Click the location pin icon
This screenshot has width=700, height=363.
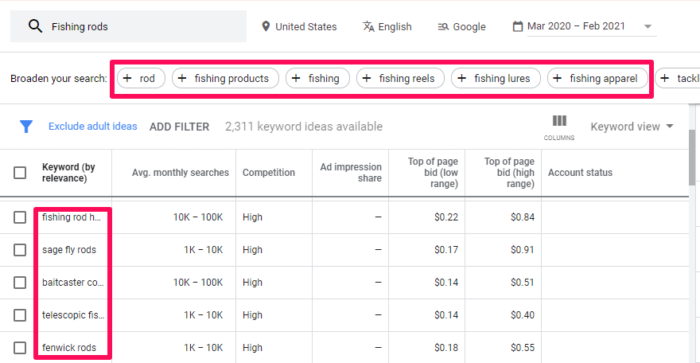pos(266,26)
